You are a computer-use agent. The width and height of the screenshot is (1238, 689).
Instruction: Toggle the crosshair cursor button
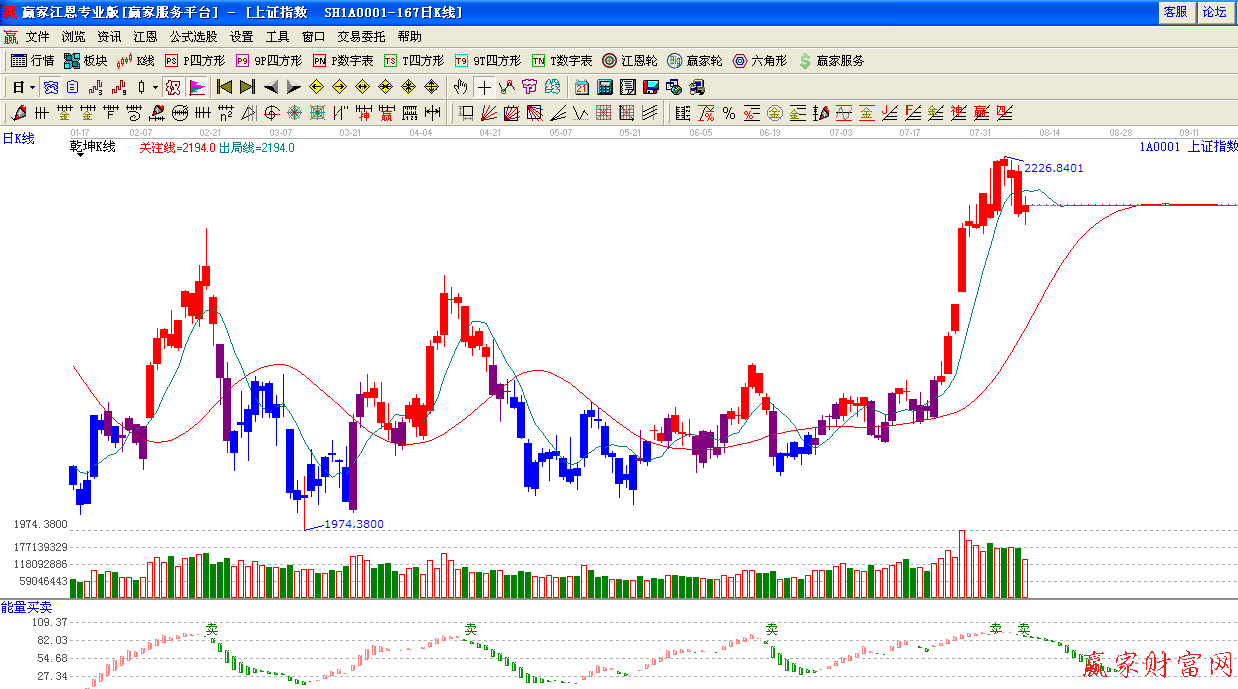coord(484,87)
